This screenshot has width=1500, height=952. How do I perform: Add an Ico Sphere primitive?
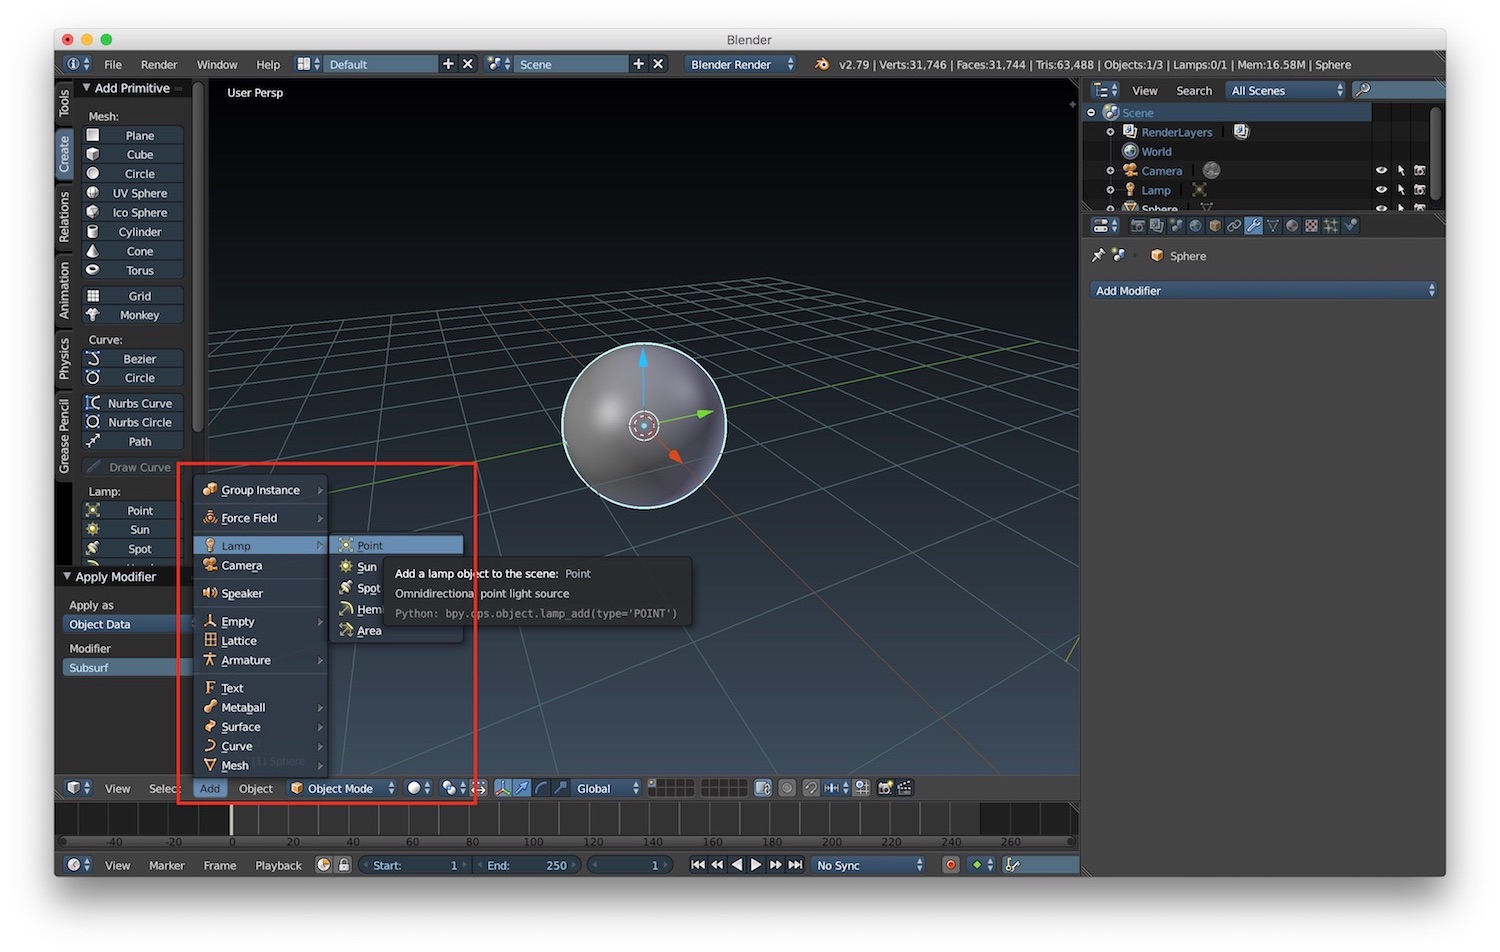pos(133,212)
